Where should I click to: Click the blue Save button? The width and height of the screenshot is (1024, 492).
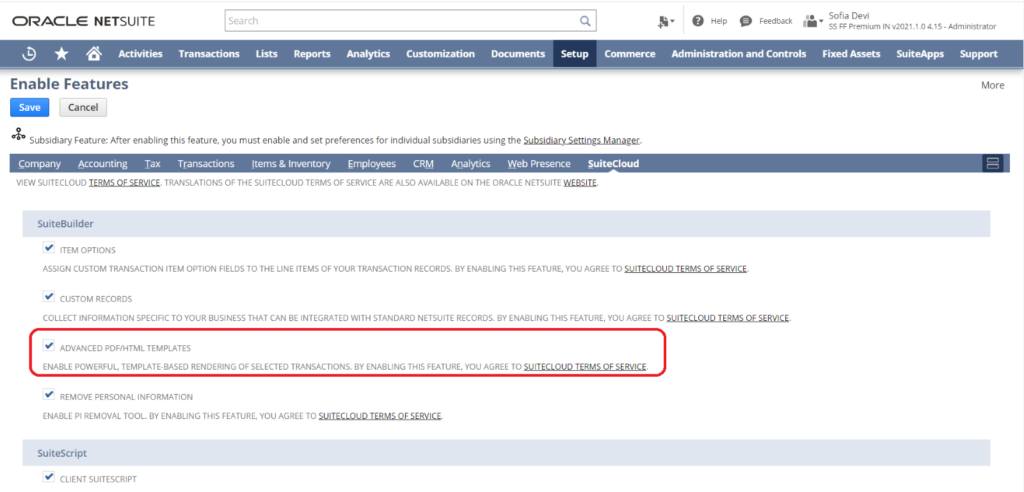click(x=29, y=107)
